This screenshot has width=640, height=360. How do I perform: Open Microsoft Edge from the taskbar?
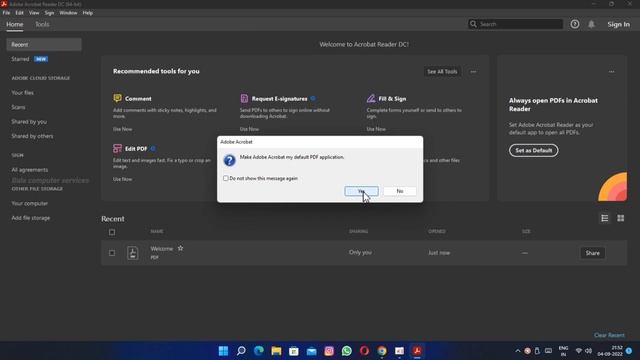pos(259,351)
